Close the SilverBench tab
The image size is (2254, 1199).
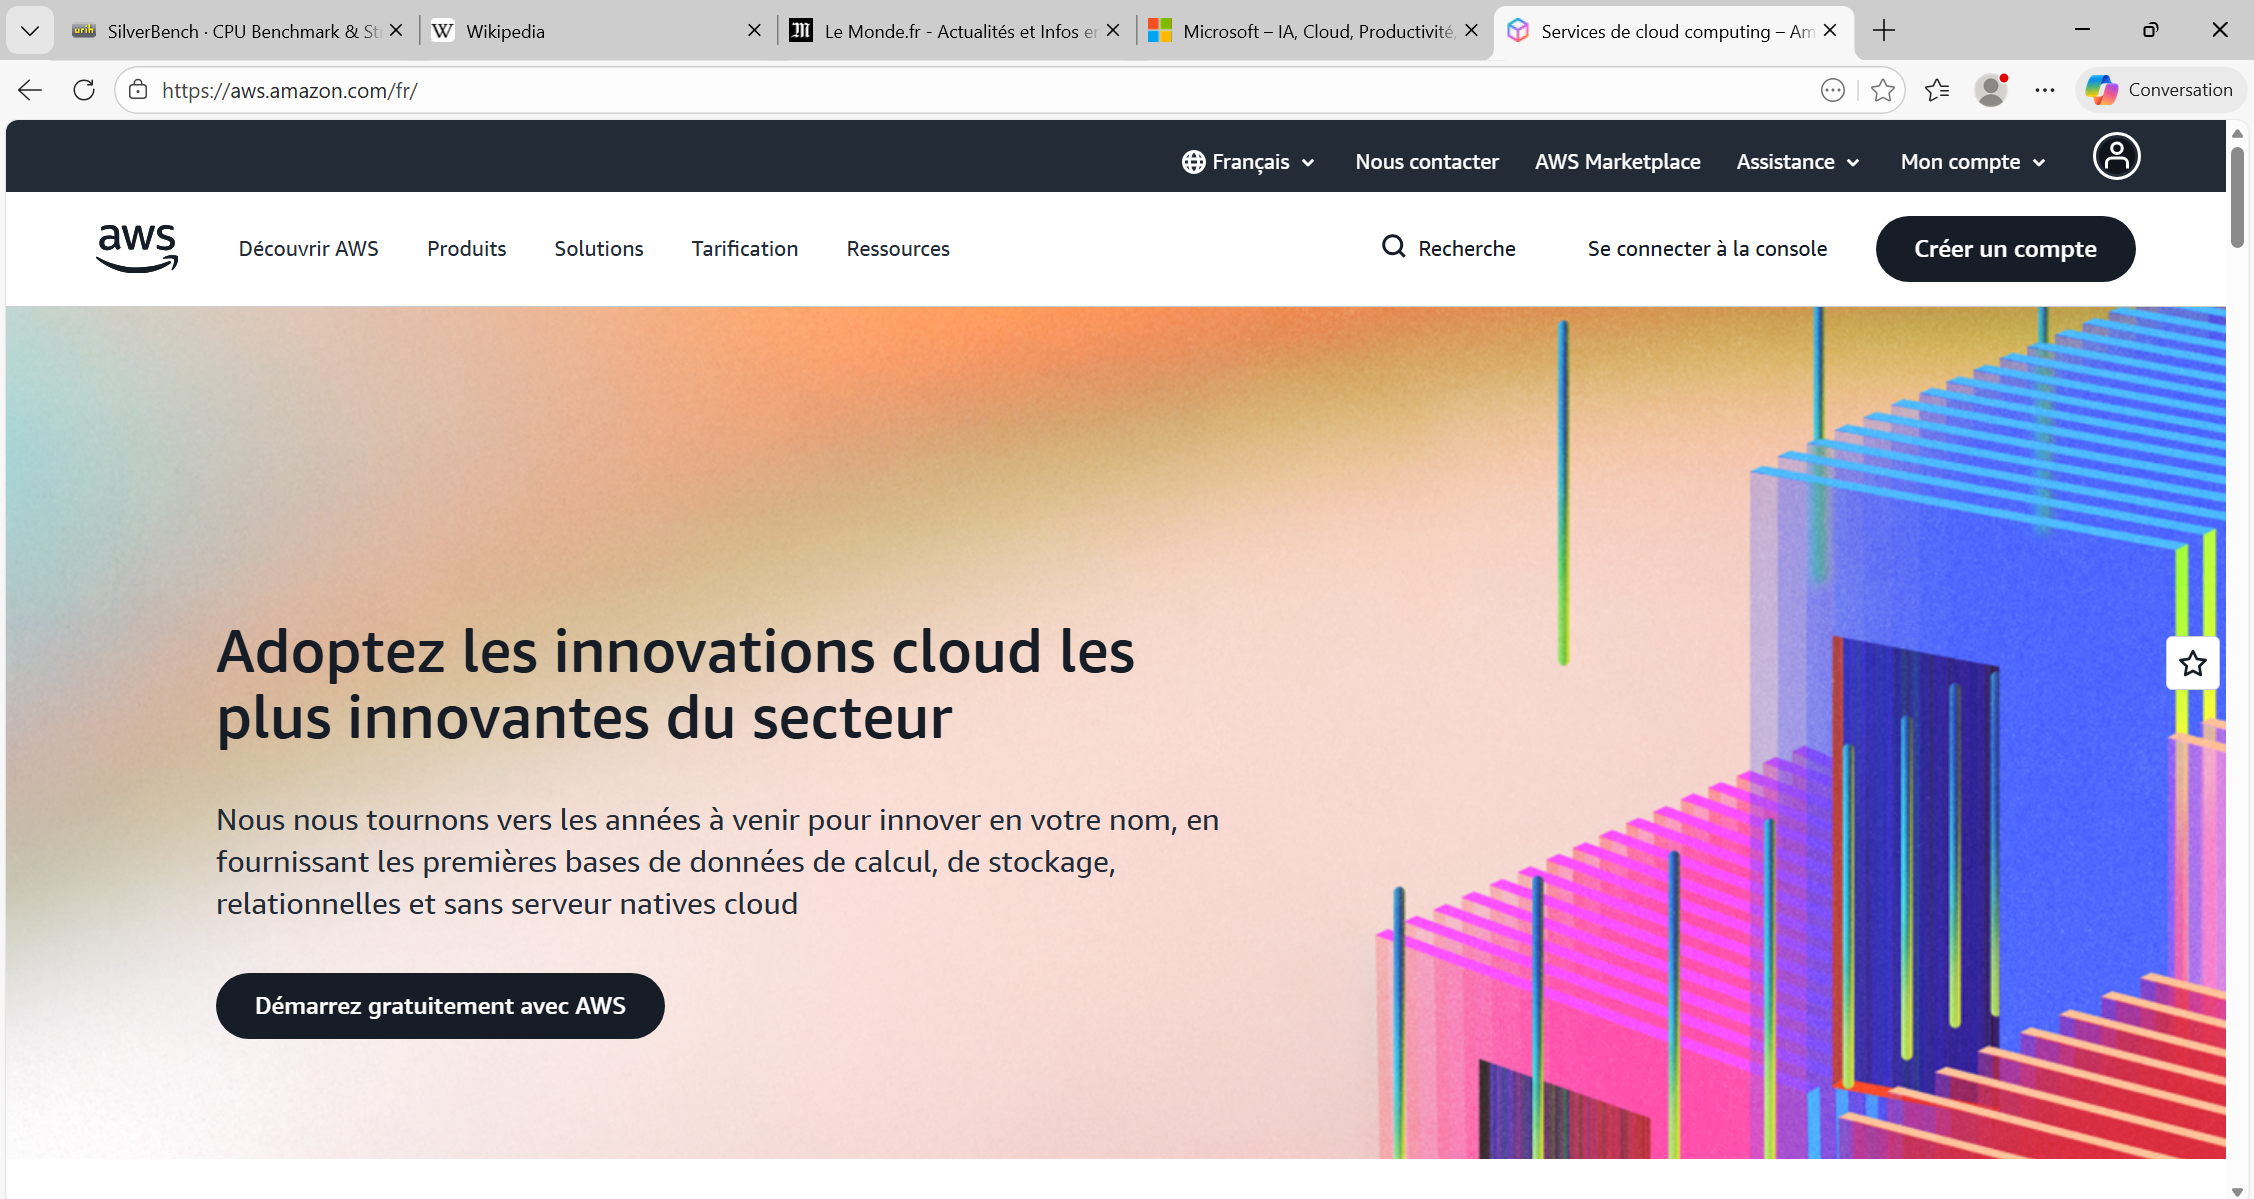point(396,31)
